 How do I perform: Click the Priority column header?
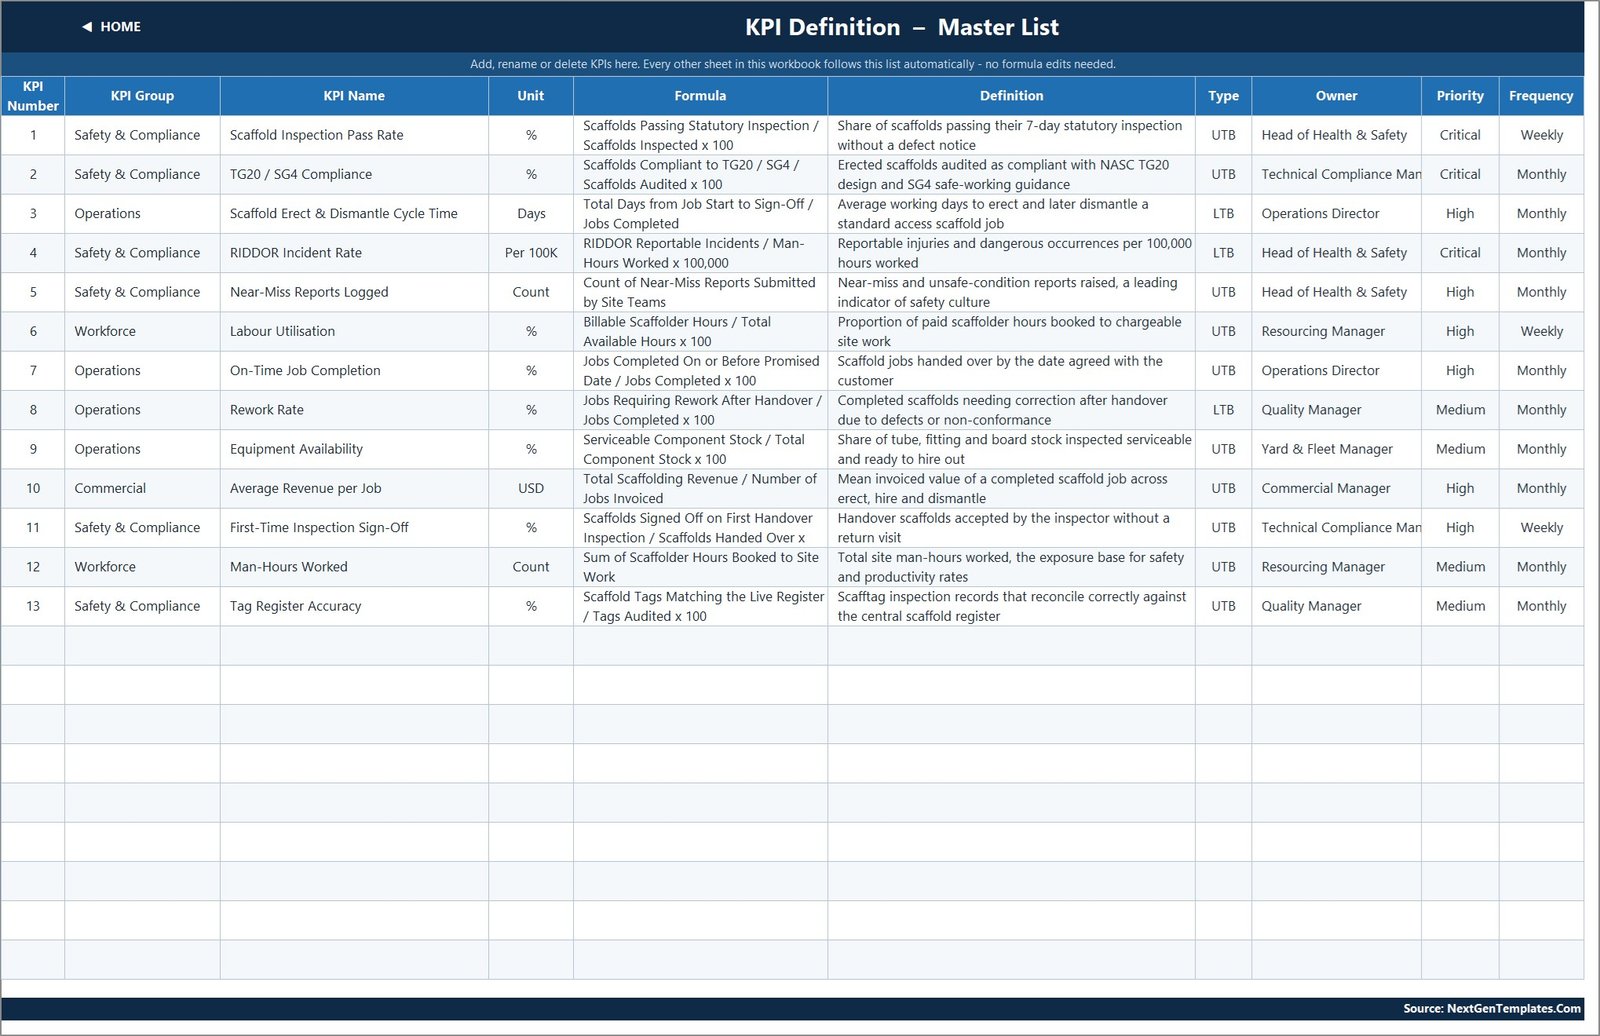coord(1460,96)
